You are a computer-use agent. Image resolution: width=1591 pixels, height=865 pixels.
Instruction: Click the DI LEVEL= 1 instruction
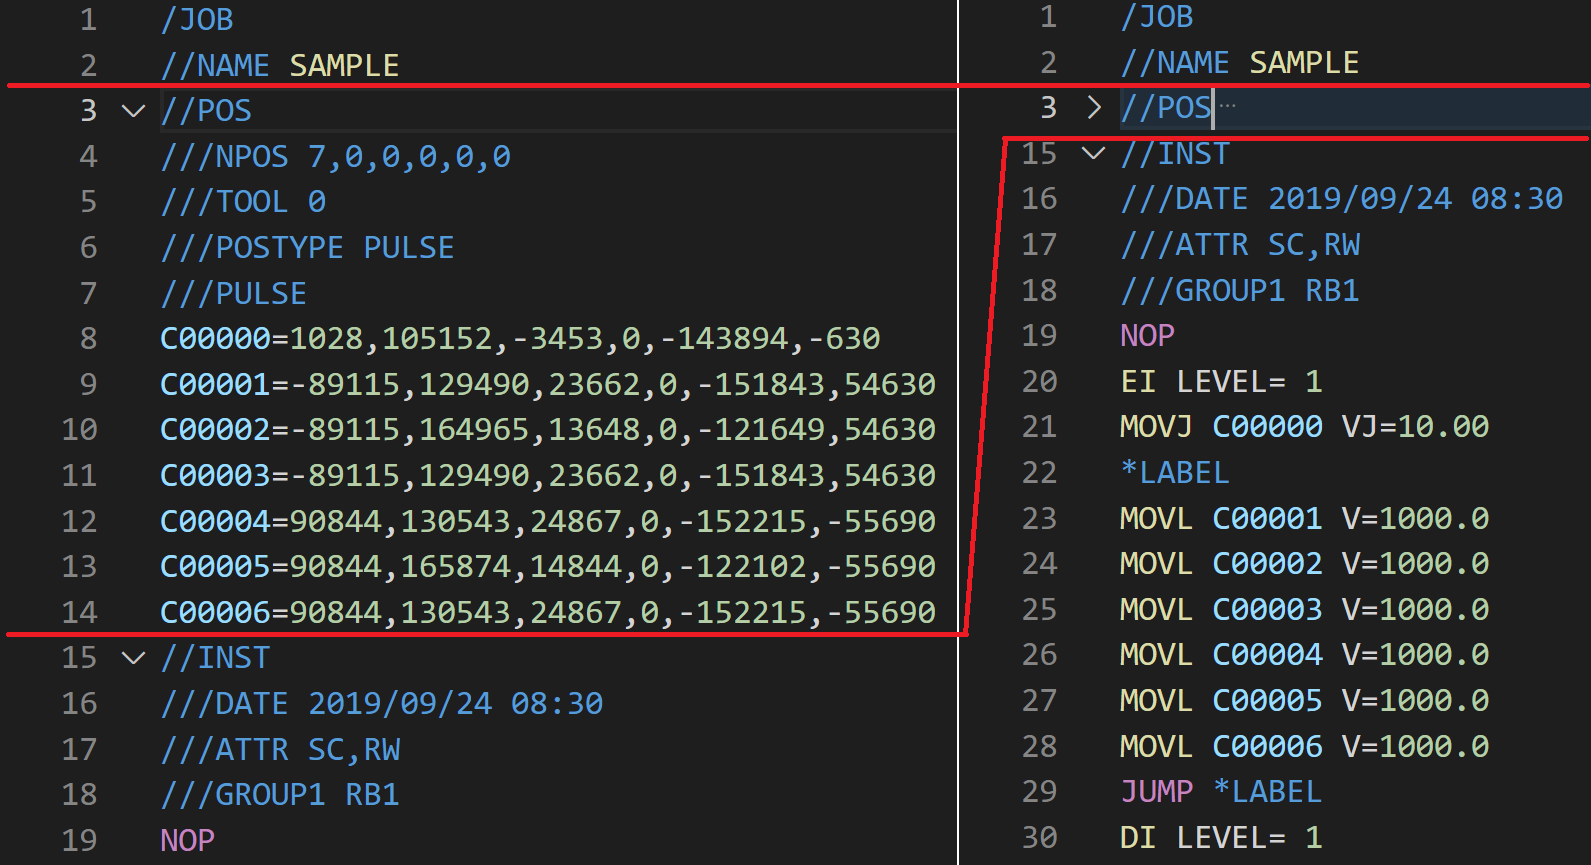click(1221, 838)
